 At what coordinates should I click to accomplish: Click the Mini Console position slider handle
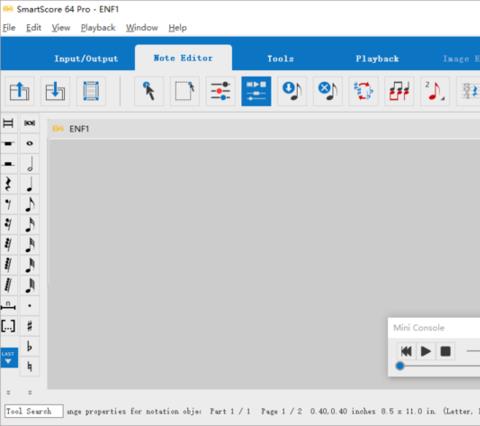400,366
